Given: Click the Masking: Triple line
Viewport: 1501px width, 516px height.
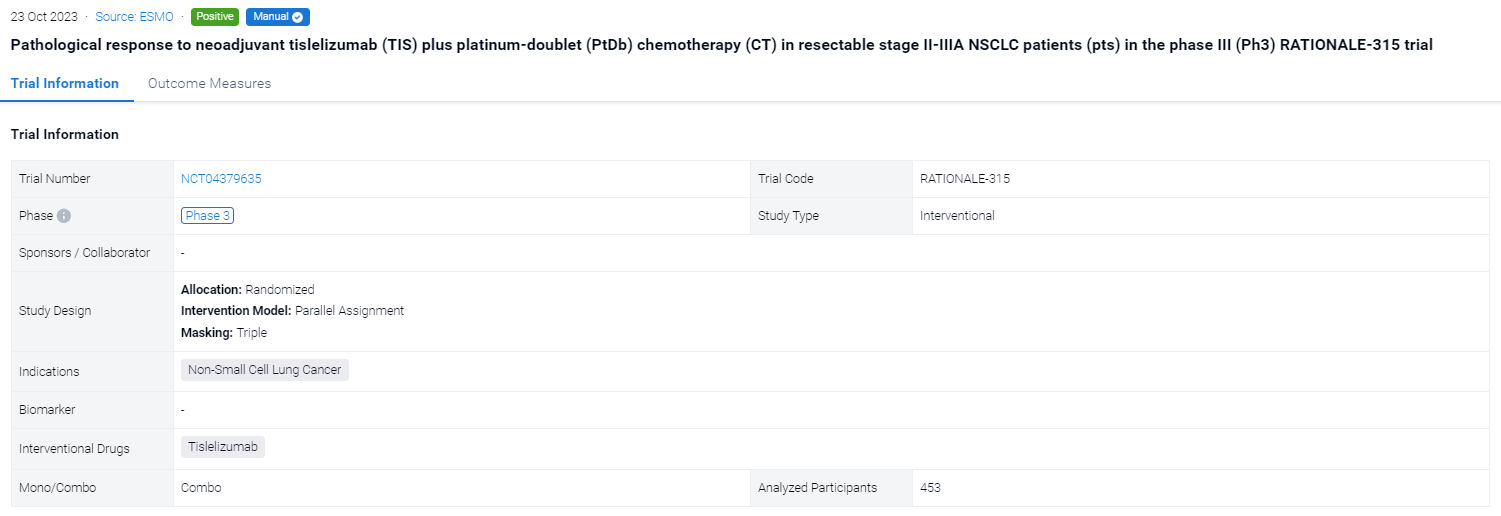Looking at the screenshot, I should pos(224,333).
